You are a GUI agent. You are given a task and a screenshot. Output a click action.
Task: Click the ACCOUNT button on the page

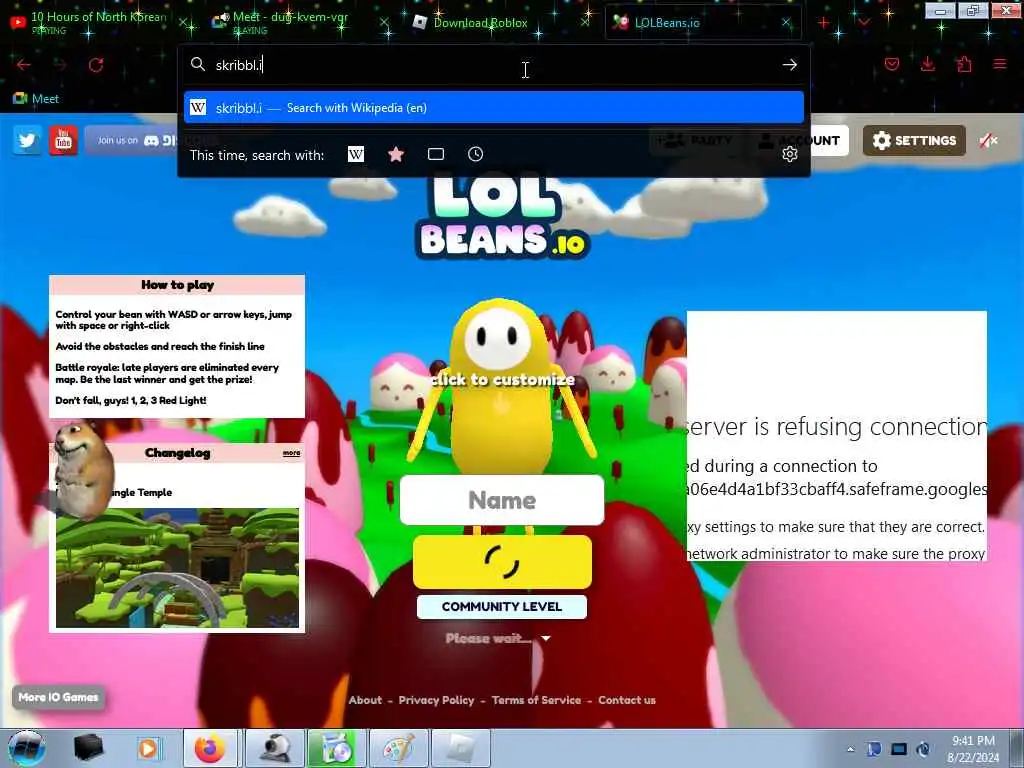pos(801,140)
